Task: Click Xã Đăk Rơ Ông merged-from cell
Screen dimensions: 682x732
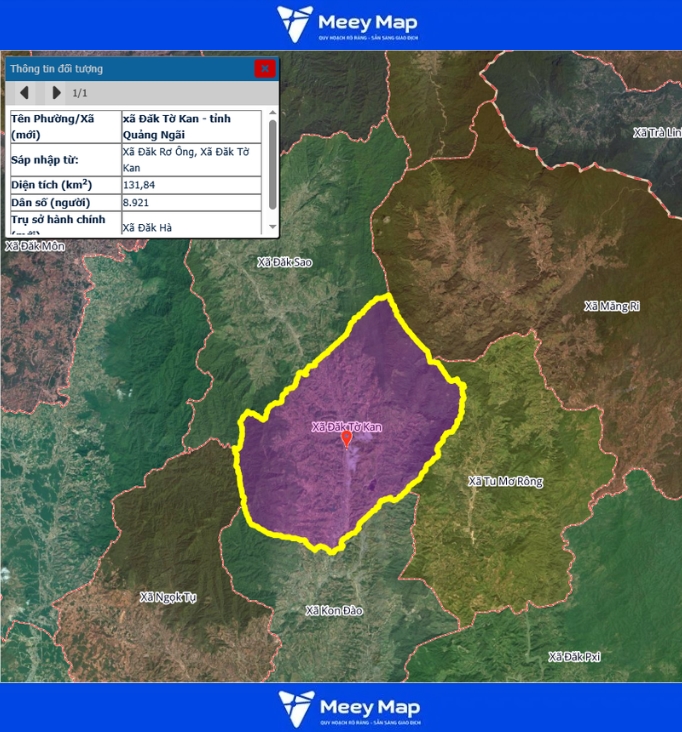Action: click(x=190, y=159)
